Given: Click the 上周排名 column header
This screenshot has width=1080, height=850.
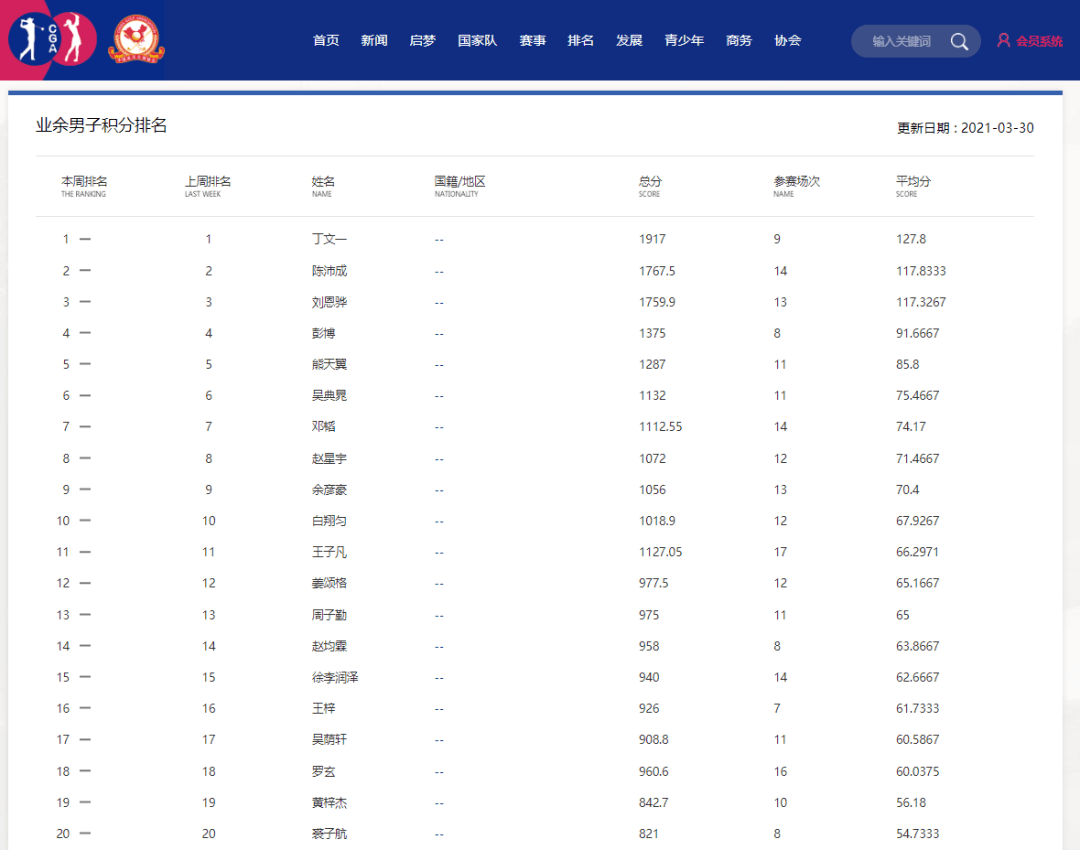Looking at the screenshot, I should point(207,186).
